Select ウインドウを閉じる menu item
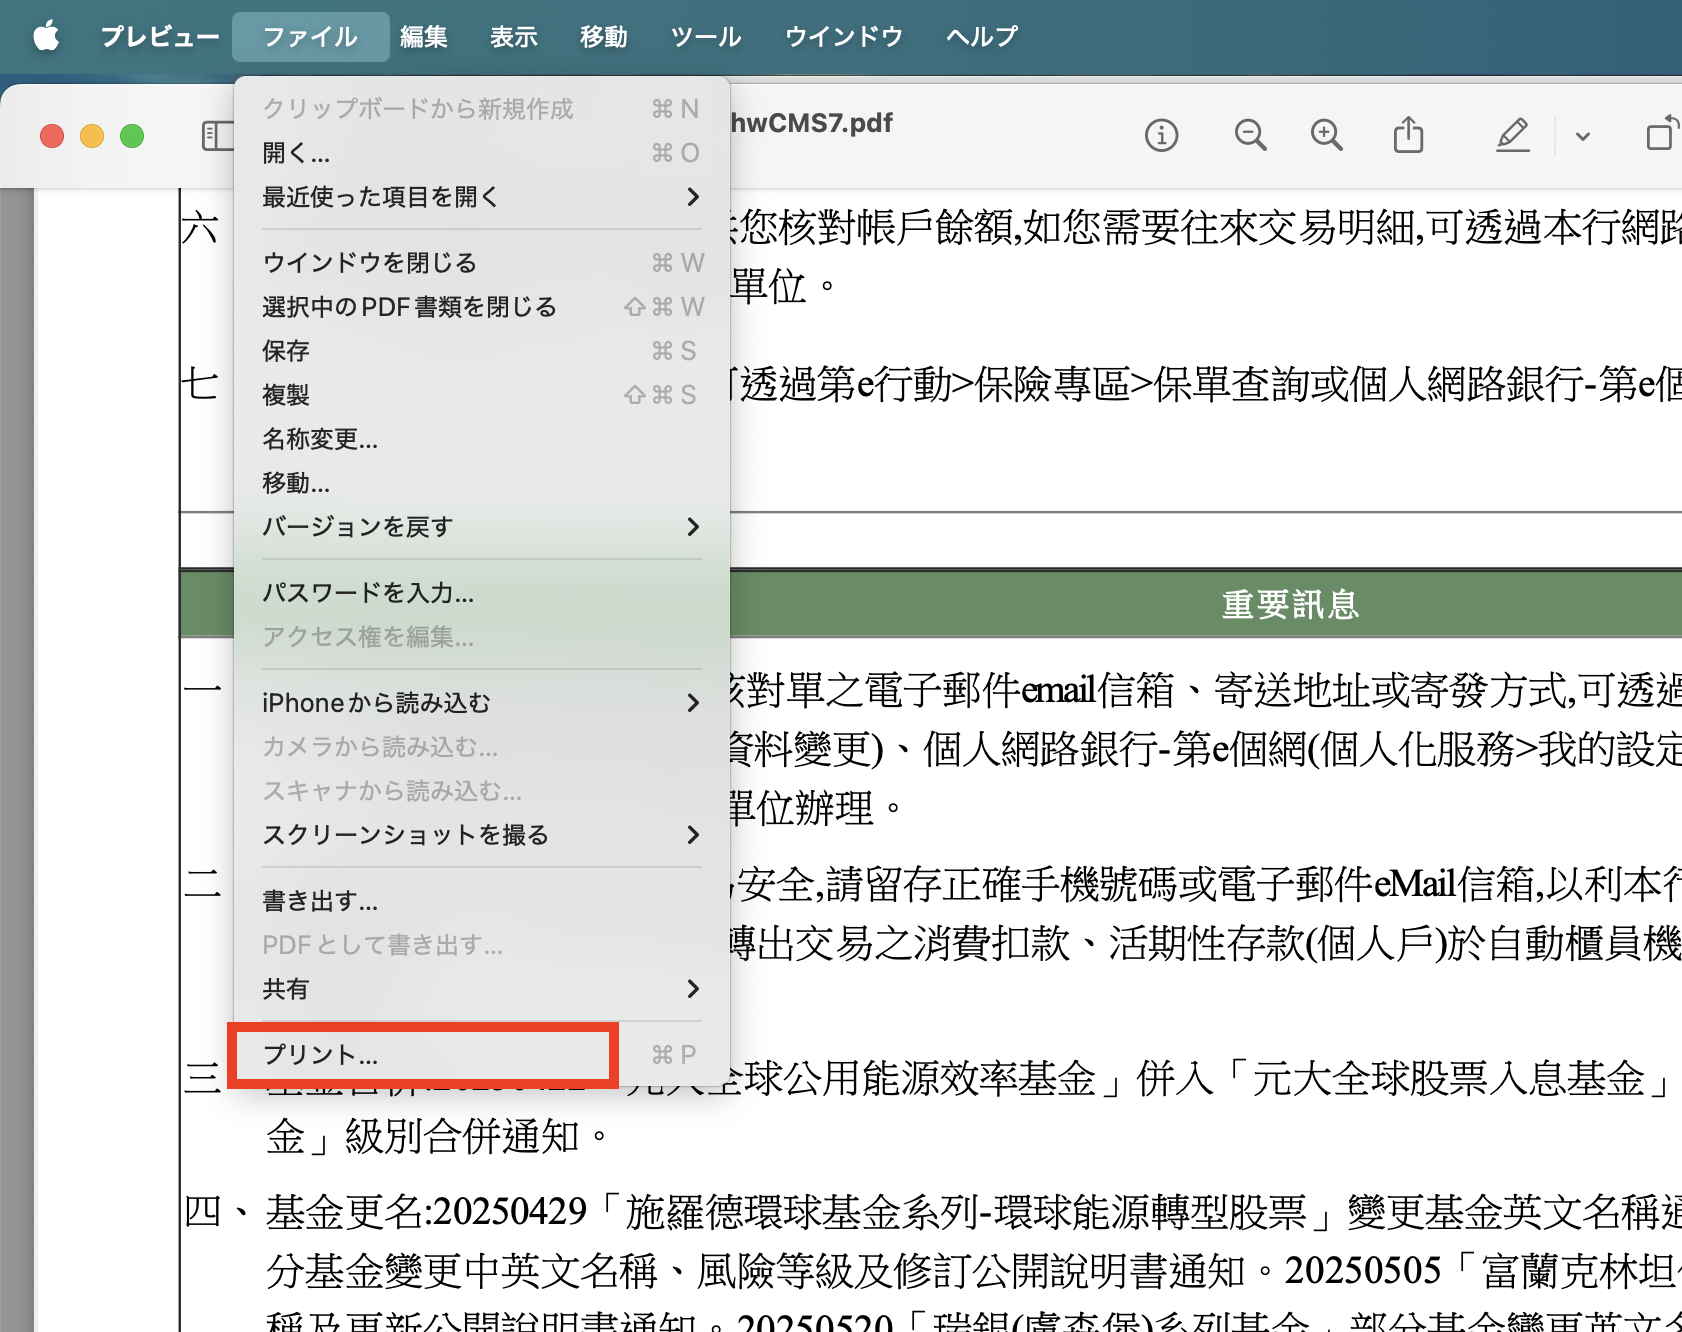 click(x=482, y=263)
